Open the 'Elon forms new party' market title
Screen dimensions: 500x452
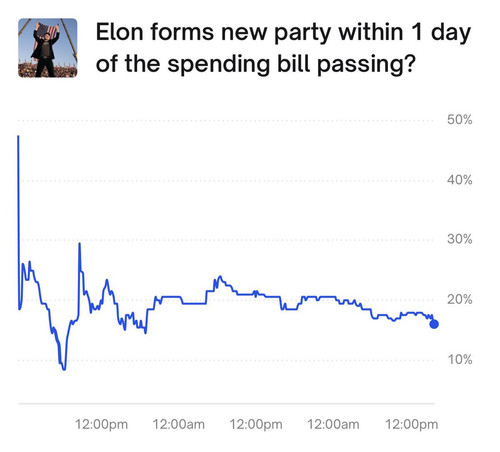pos(283,48)
